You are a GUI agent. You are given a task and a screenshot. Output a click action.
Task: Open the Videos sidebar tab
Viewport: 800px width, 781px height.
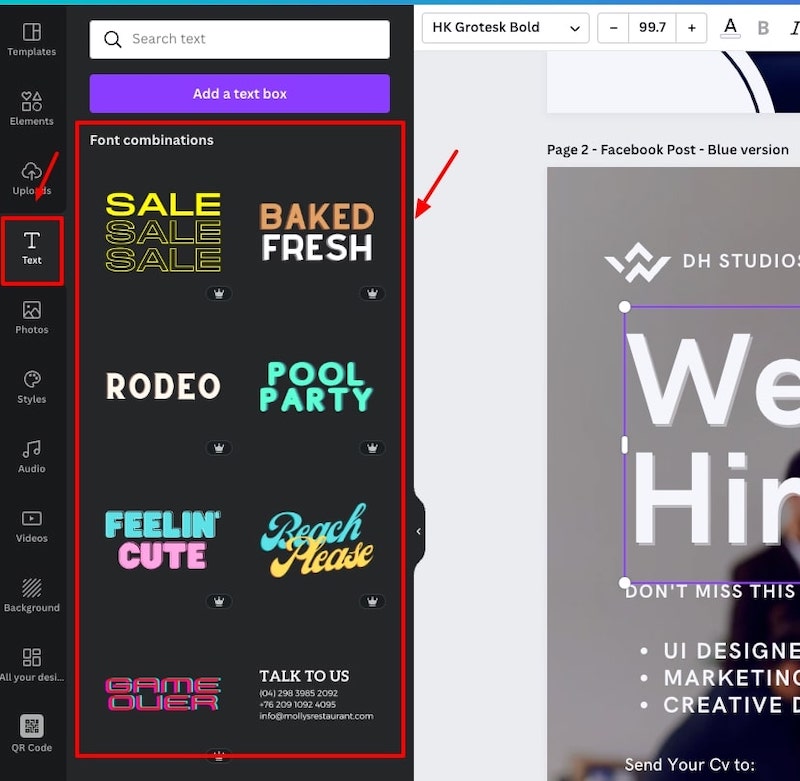tap(32, 526)
